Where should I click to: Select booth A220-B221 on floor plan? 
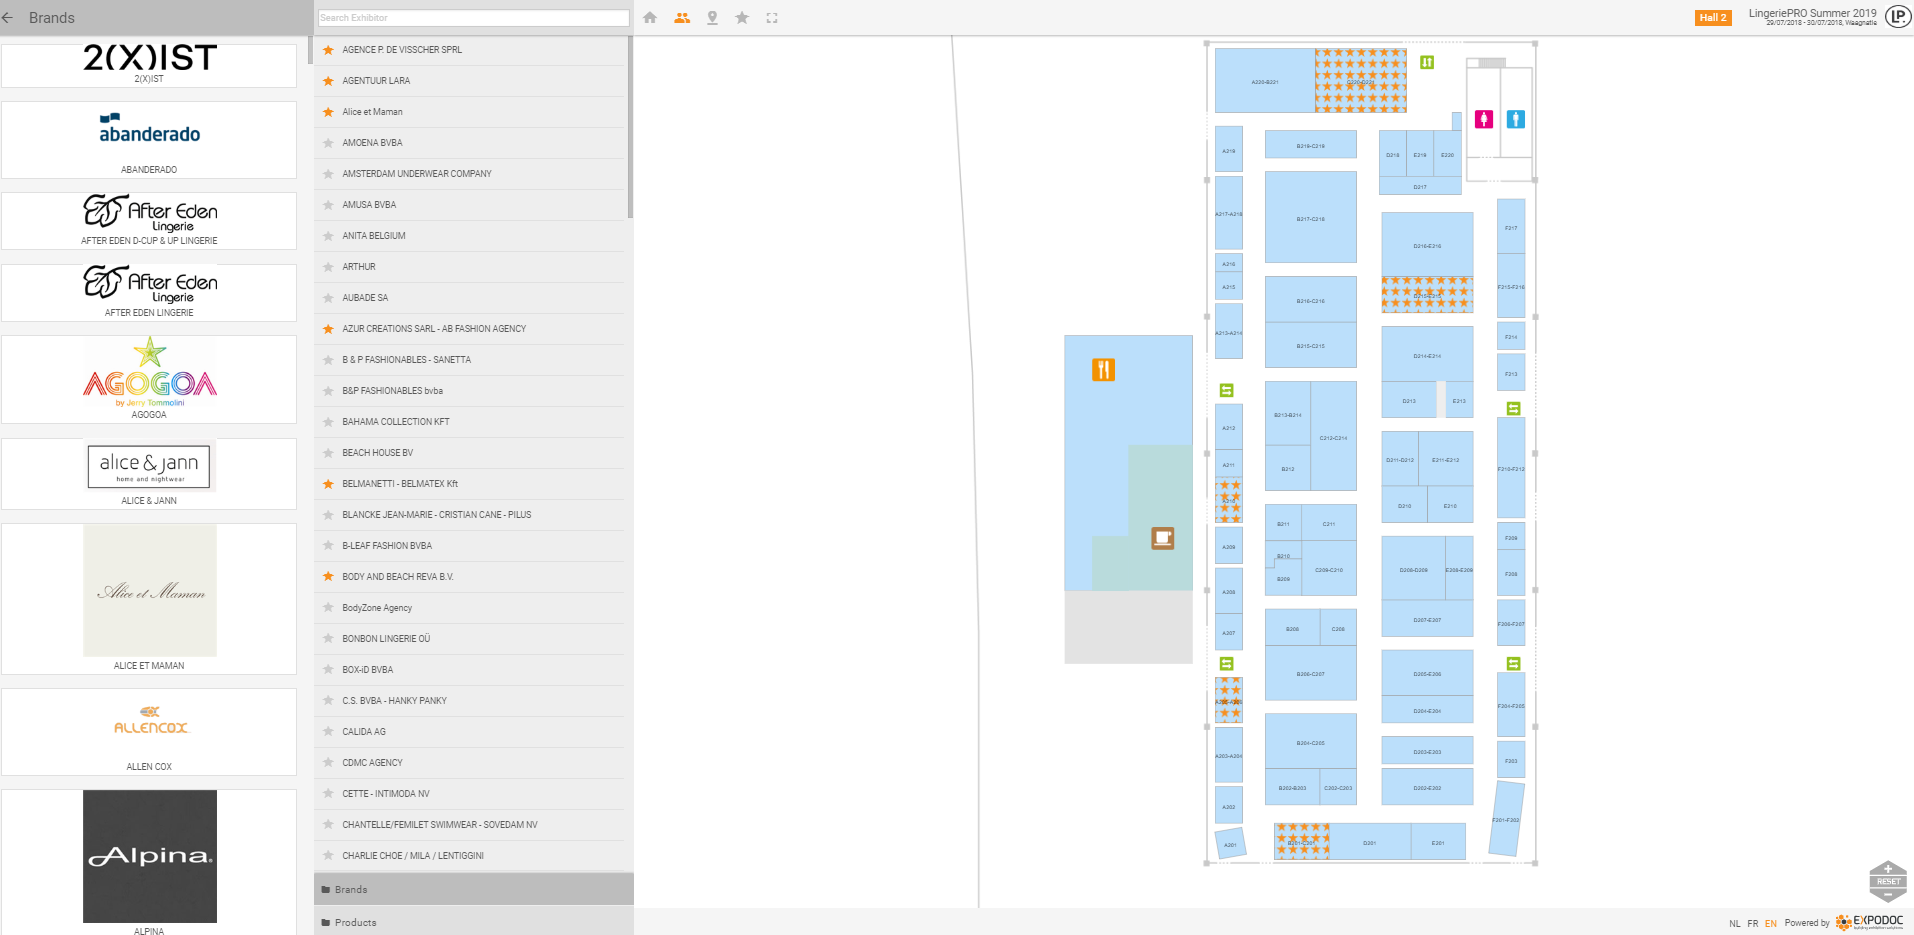point(1265,81)
